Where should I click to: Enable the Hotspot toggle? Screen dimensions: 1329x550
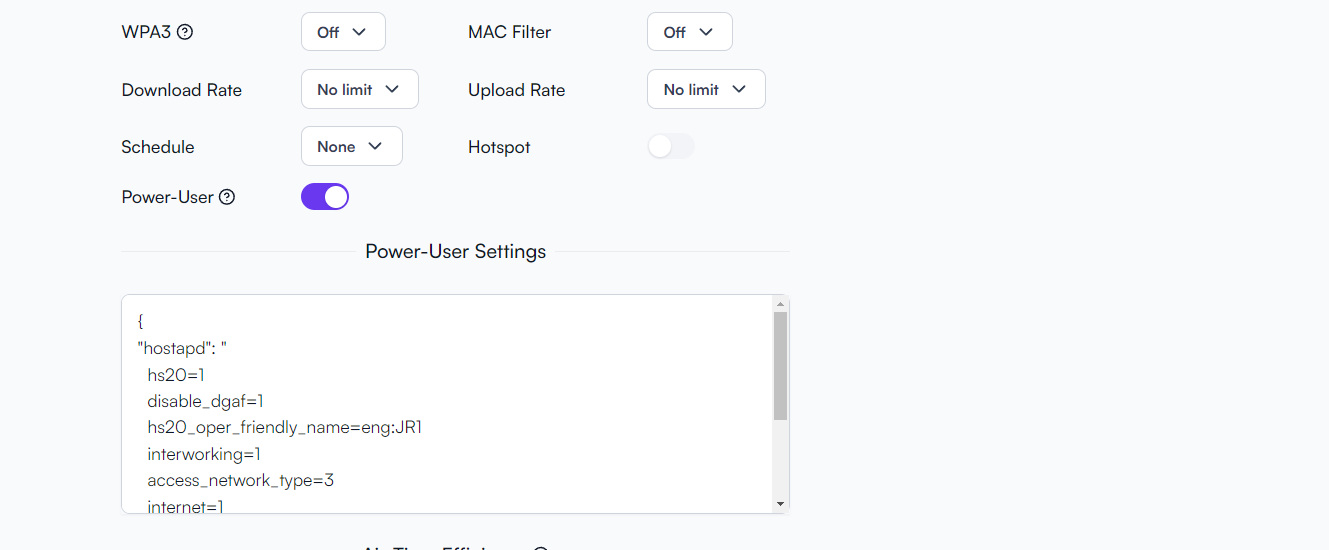(670, 147)
